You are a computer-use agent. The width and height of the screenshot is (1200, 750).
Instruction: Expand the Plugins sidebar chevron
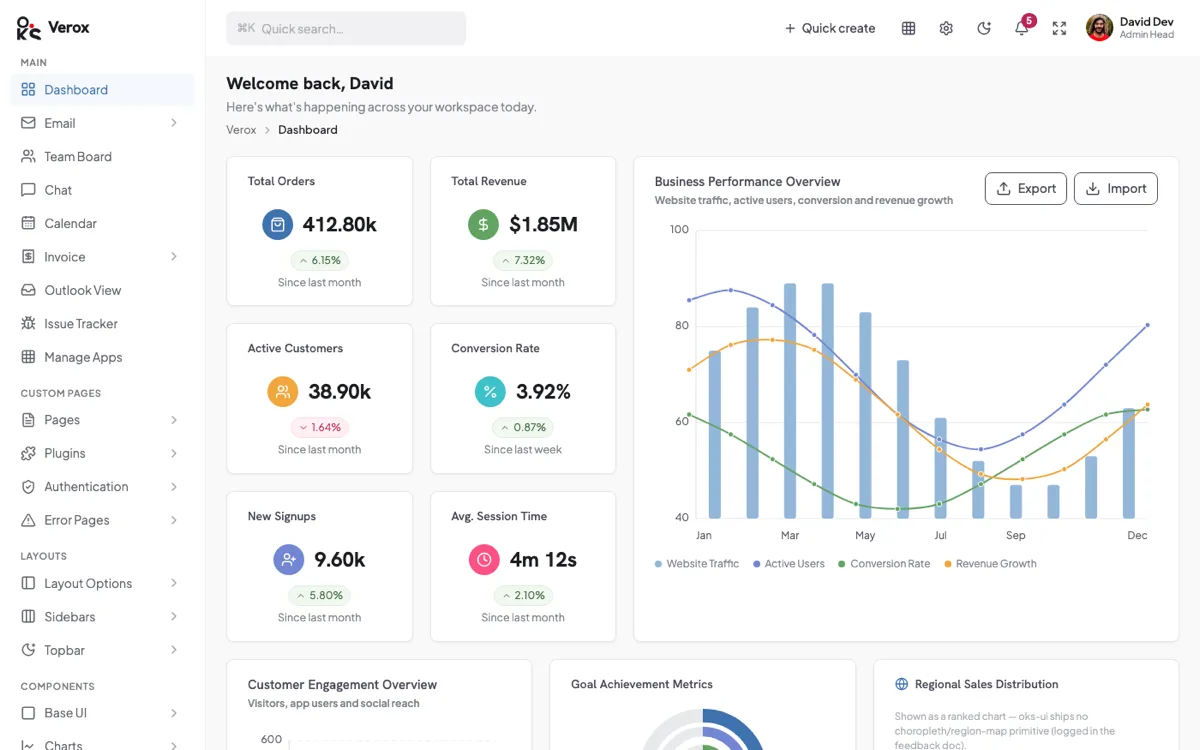(x=174, y=453)
